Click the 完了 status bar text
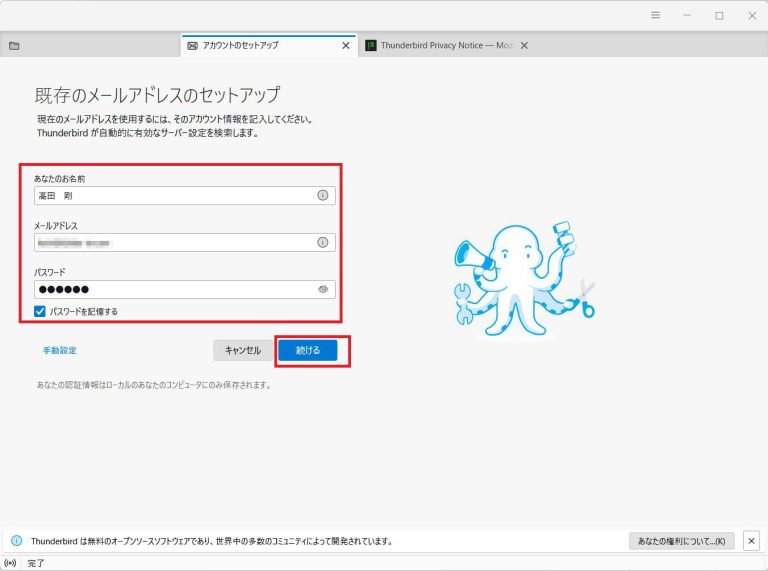 [x=36, y=563]
